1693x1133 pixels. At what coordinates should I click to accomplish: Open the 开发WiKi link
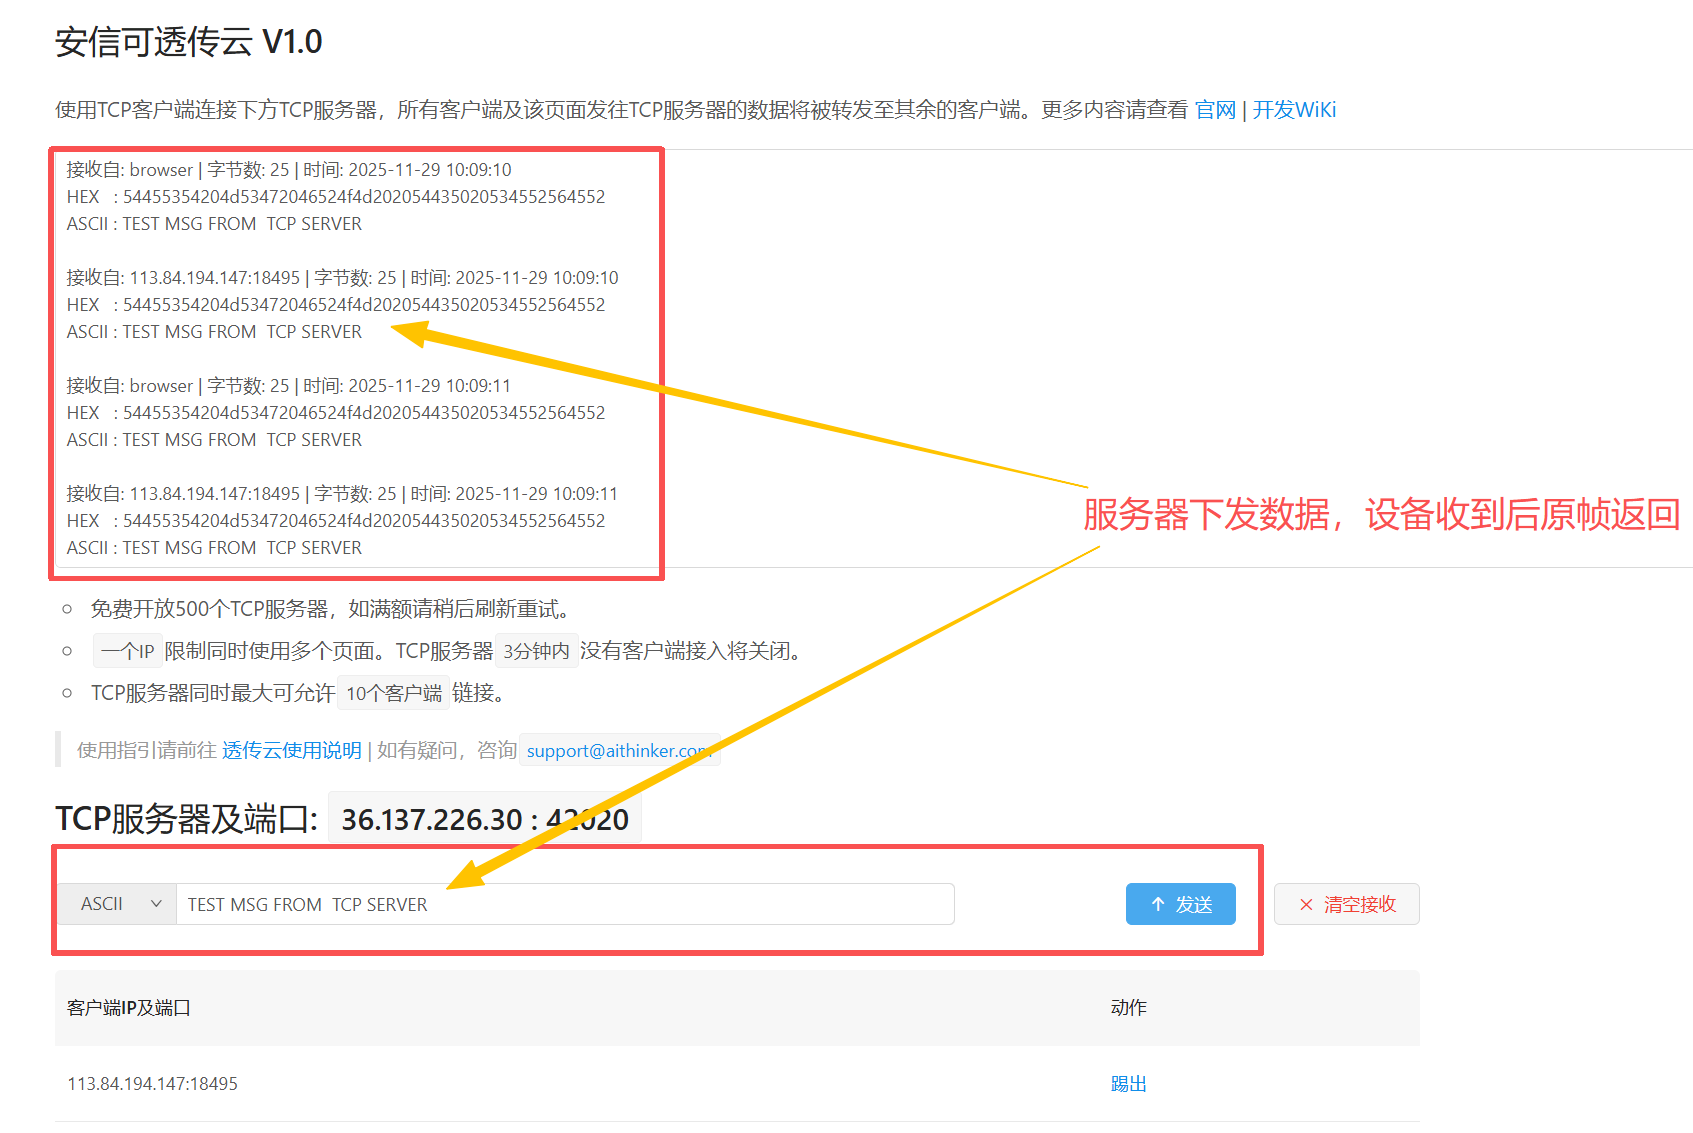[1294, 110]
